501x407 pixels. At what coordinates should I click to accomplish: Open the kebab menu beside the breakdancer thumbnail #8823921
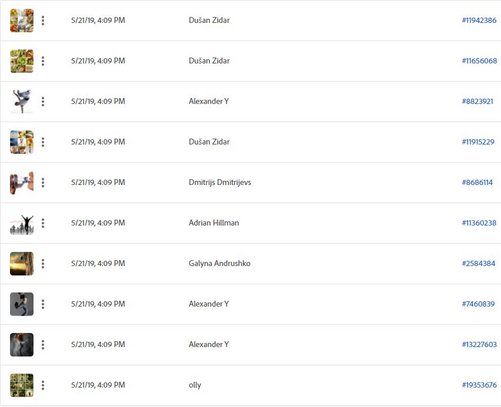coord(43,101)
